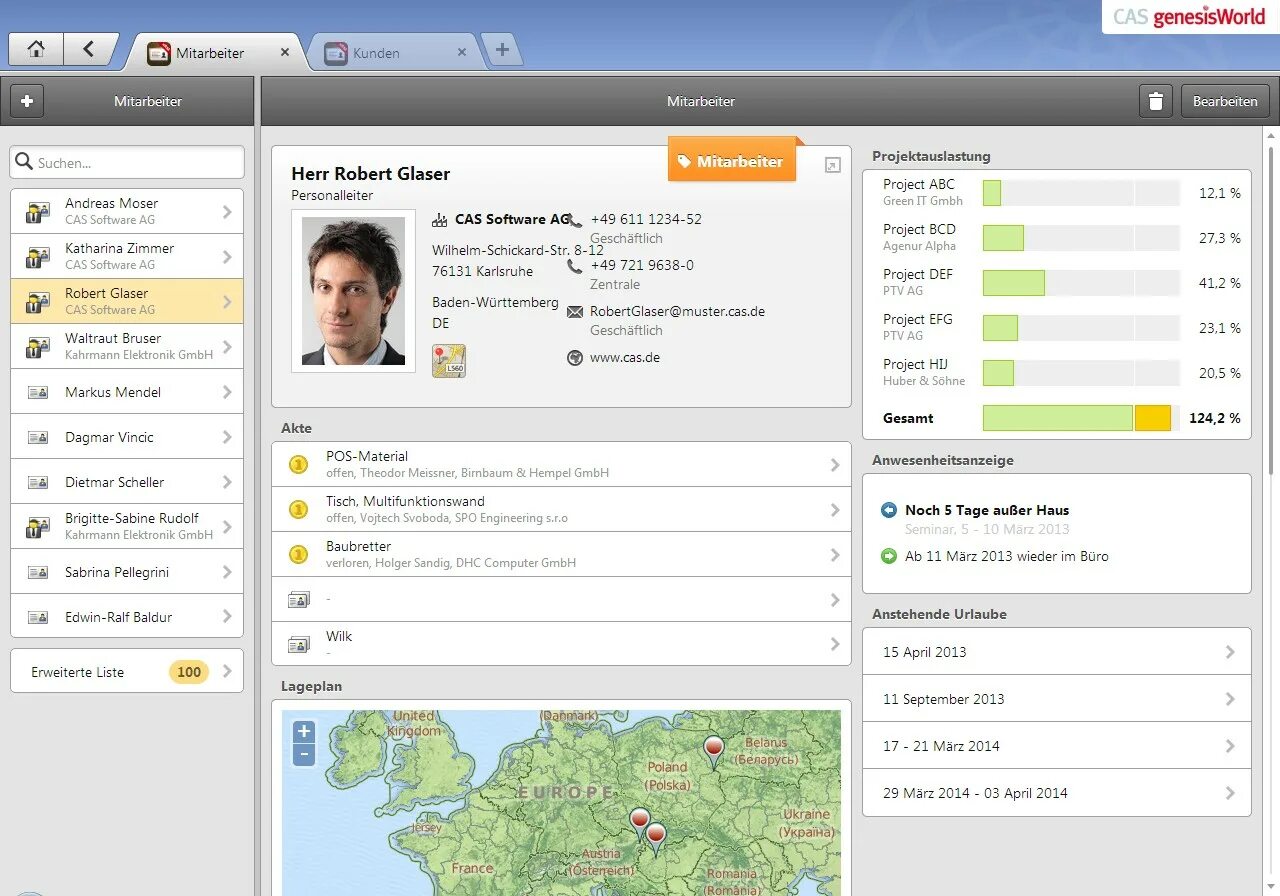Open Tisch, Multifunktionswand entry
This screenshot has height=896, width=1280.
coord(561,509)
